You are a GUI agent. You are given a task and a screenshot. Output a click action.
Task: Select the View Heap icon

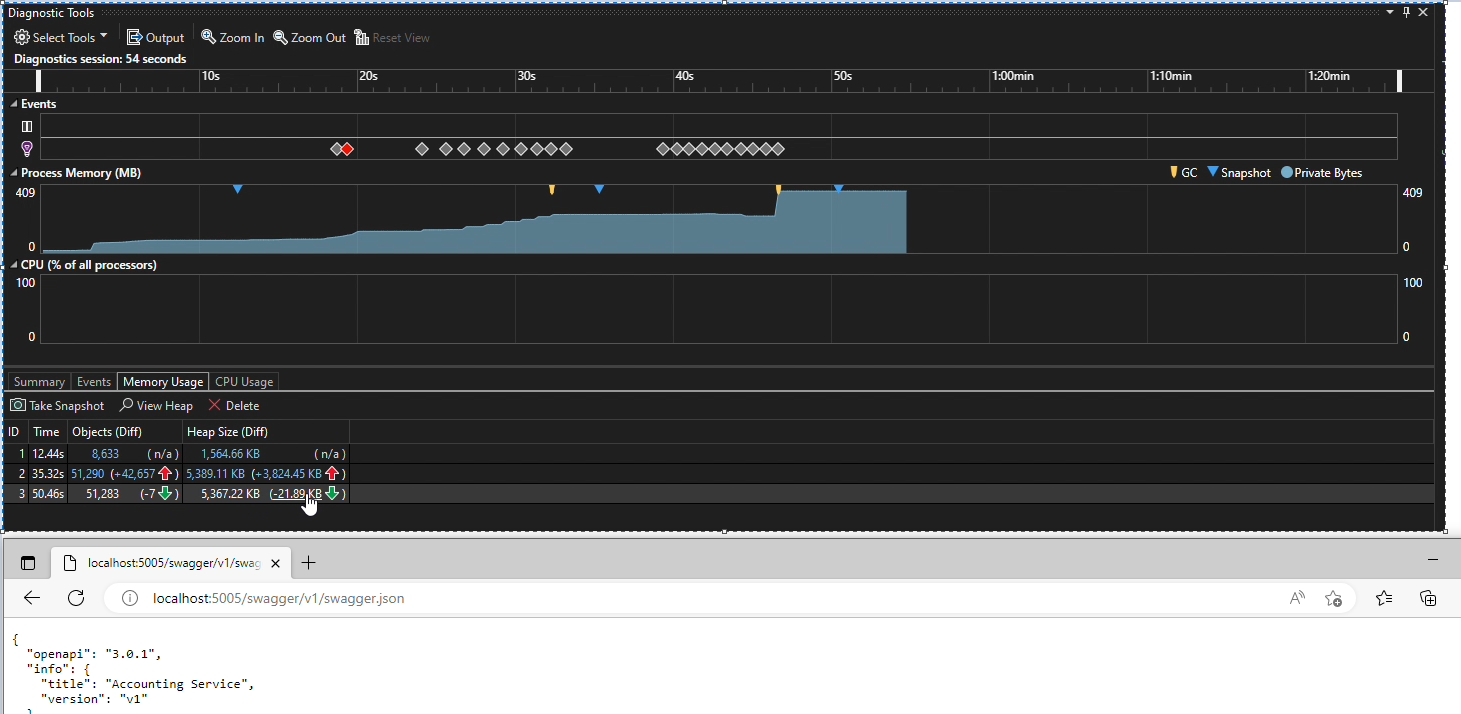[x=125, y=405]
